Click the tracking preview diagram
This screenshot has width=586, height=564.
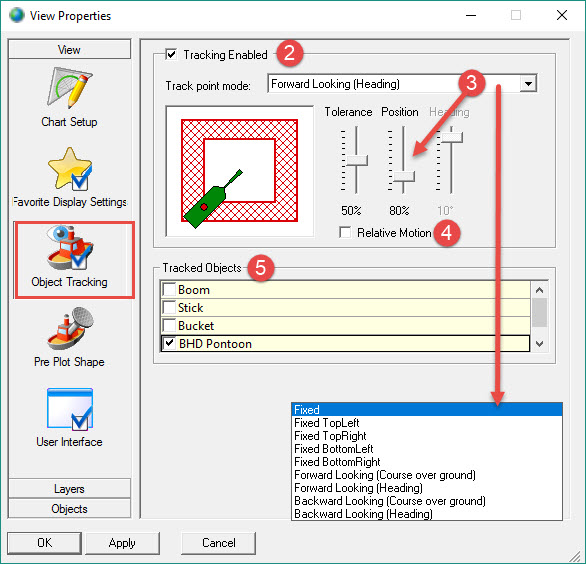click(x=240, y=171)
